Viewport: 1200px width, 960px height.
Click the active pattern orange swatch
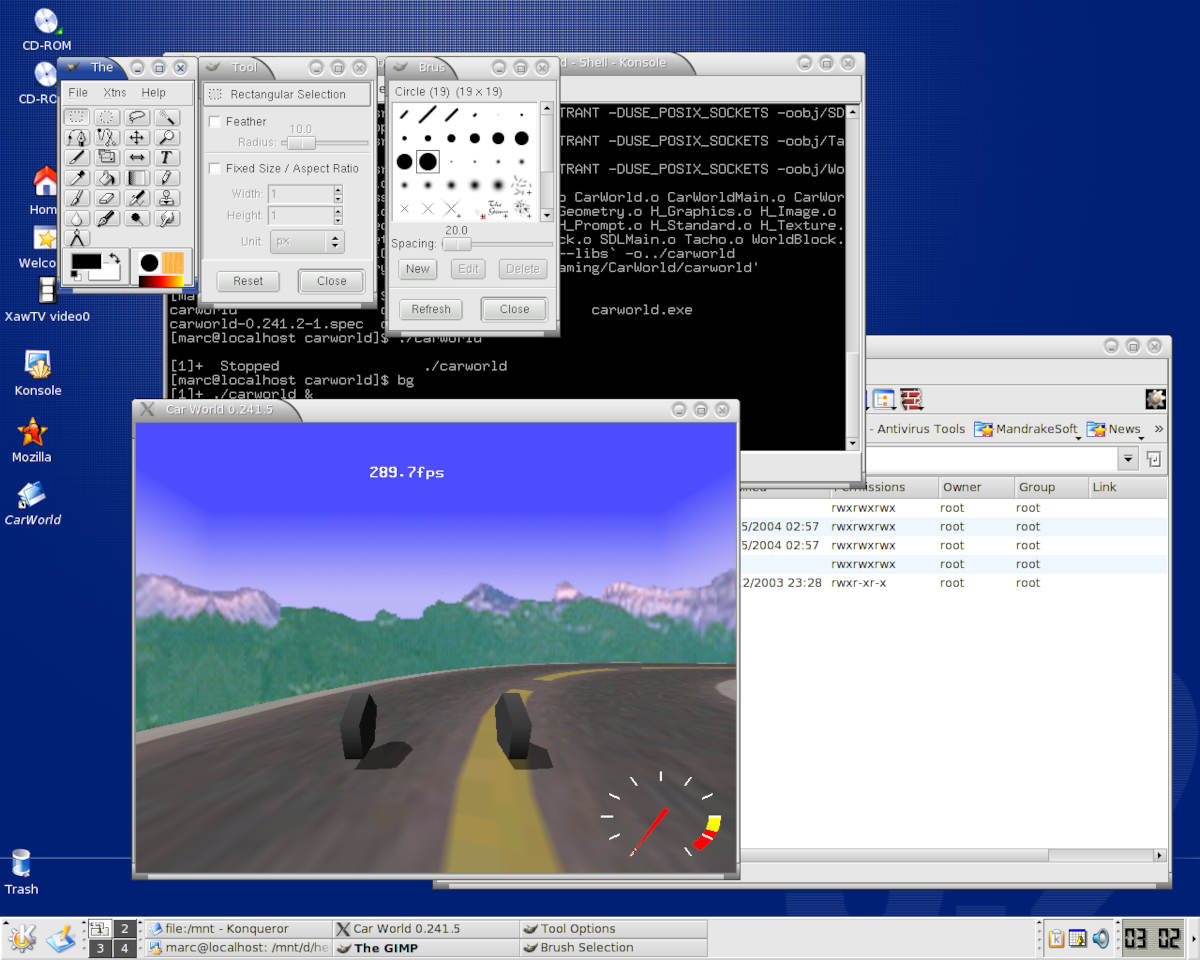pos(173,263)
